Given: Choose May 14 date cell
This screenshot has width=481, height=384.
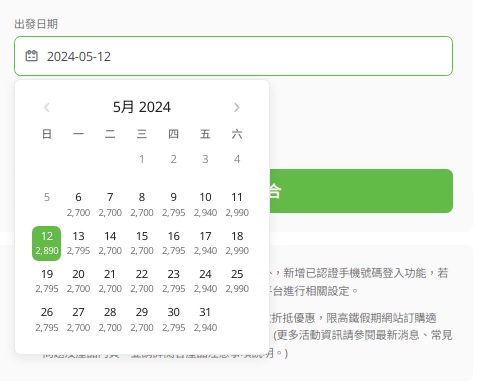Looking at the screenshot, I should (110, 243).
